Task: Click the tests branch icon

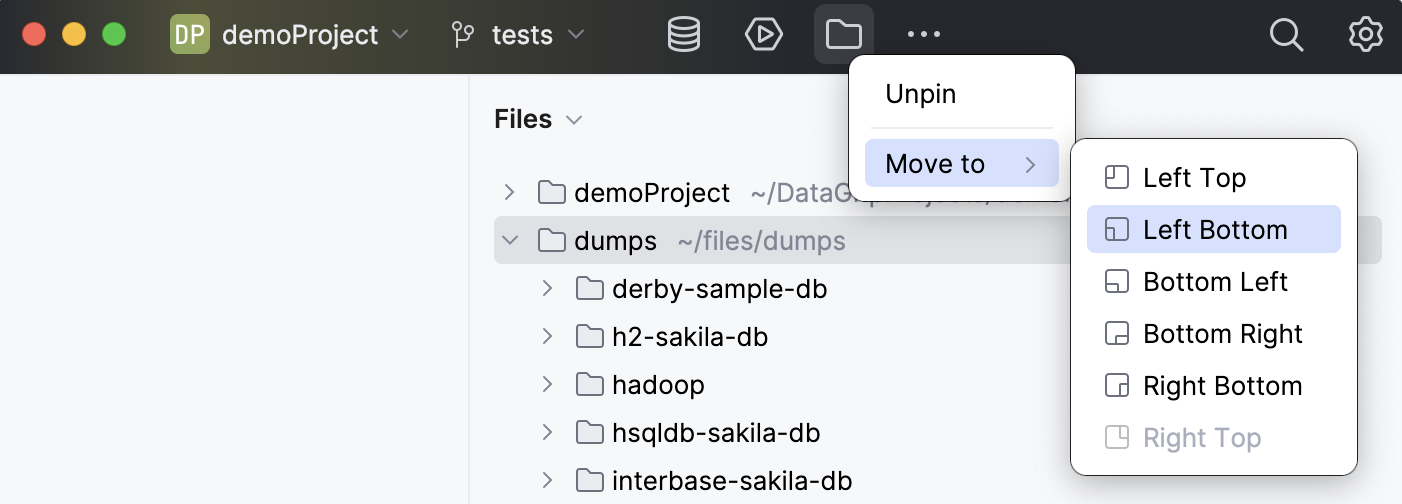Action: point(463,36)
